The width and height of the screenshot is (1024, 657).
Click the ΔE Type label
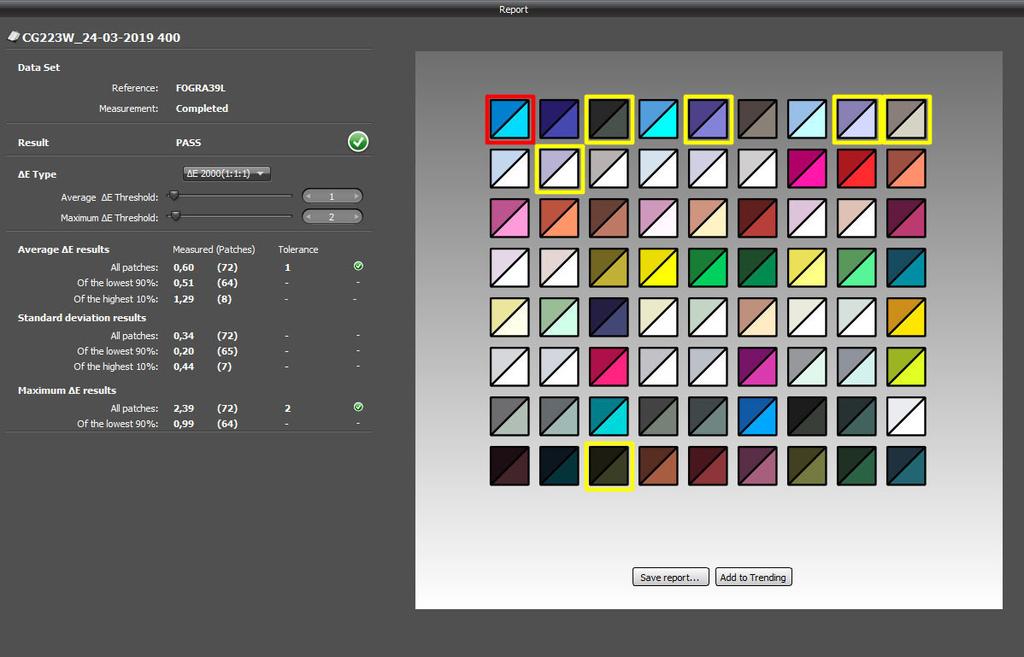(37, 174)
